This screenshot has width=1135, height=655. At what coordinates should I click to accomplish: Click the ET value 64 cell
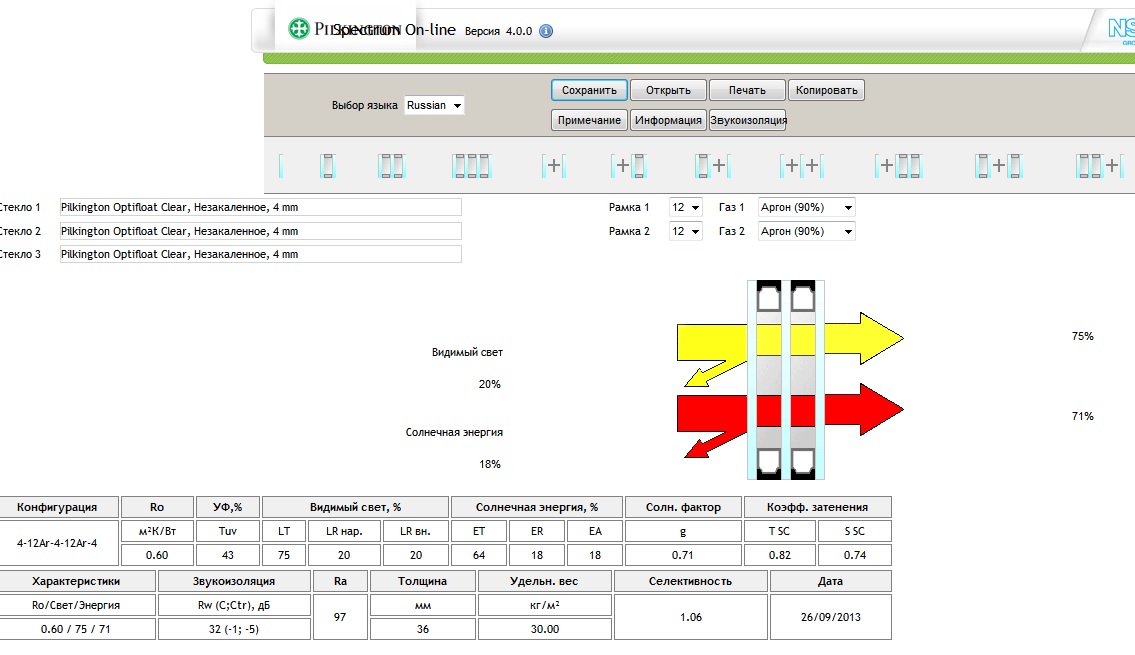[x=478, y=555]
